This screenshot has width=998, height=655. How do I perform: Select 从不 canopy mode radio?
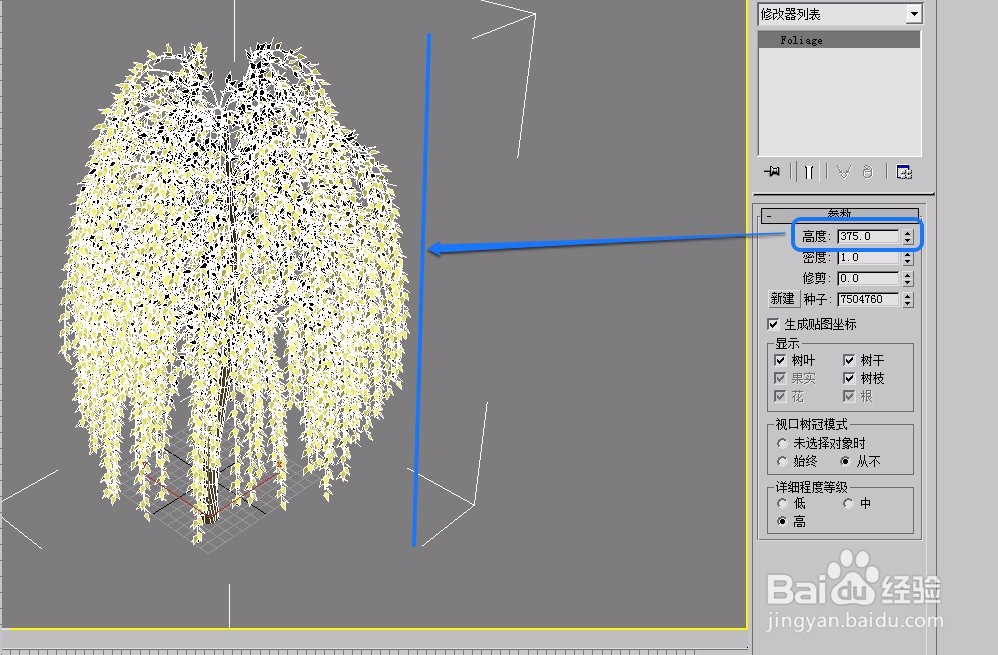pos(845,461)
